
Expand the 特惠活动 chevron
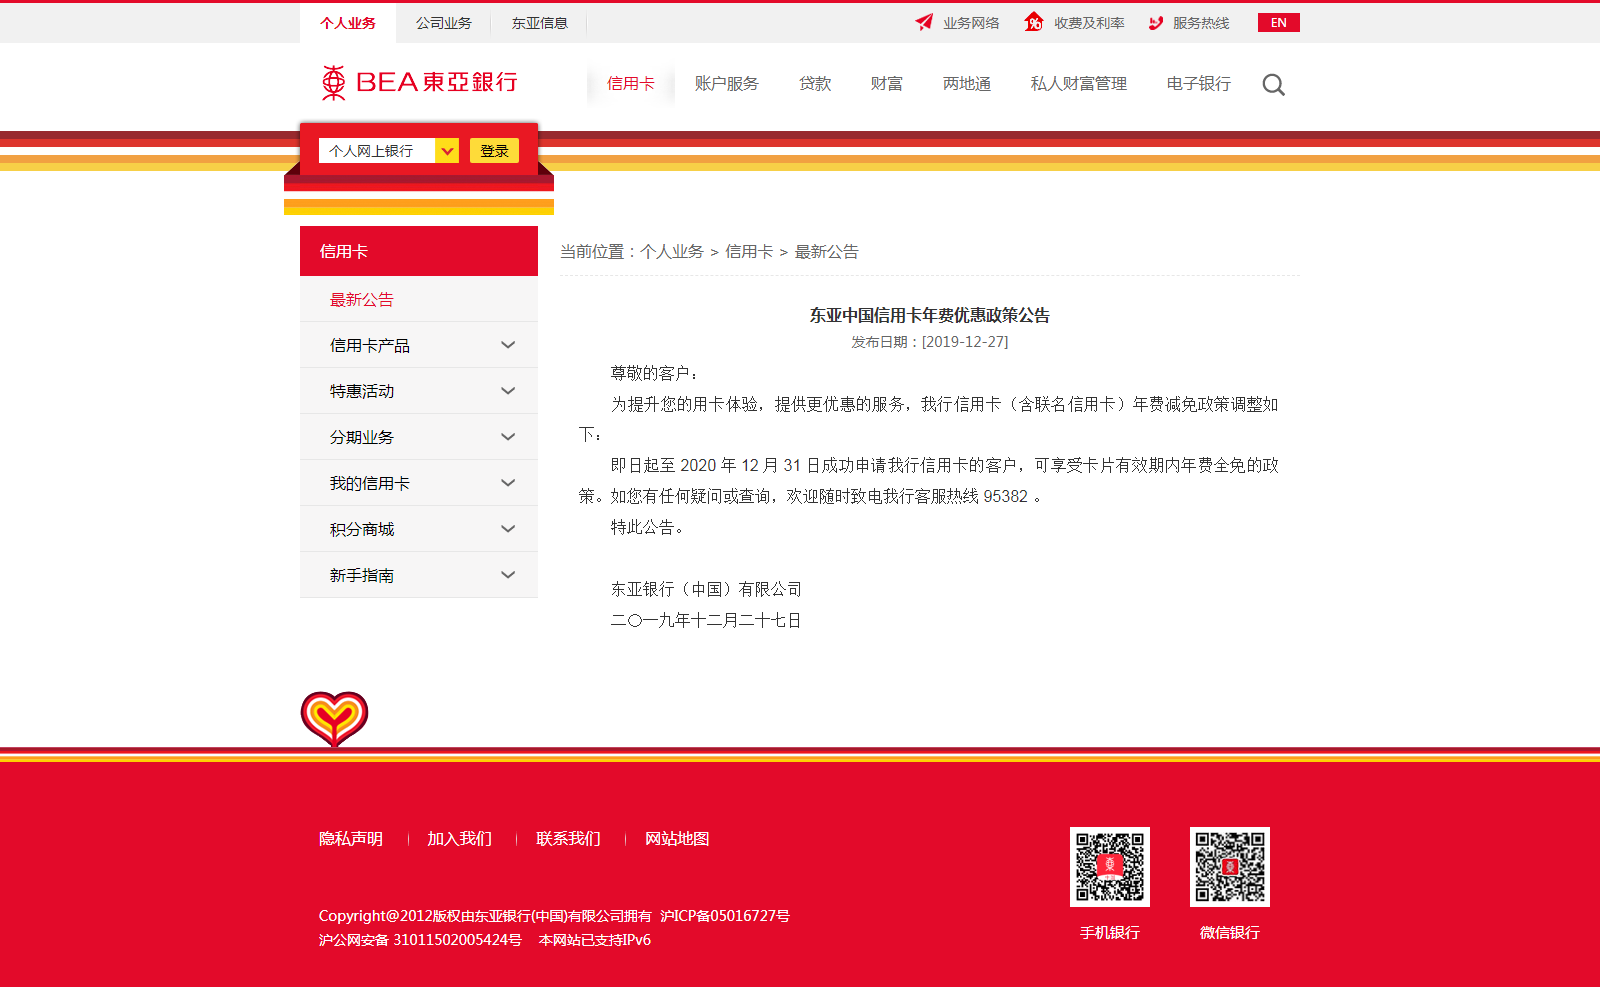point(508,391)
